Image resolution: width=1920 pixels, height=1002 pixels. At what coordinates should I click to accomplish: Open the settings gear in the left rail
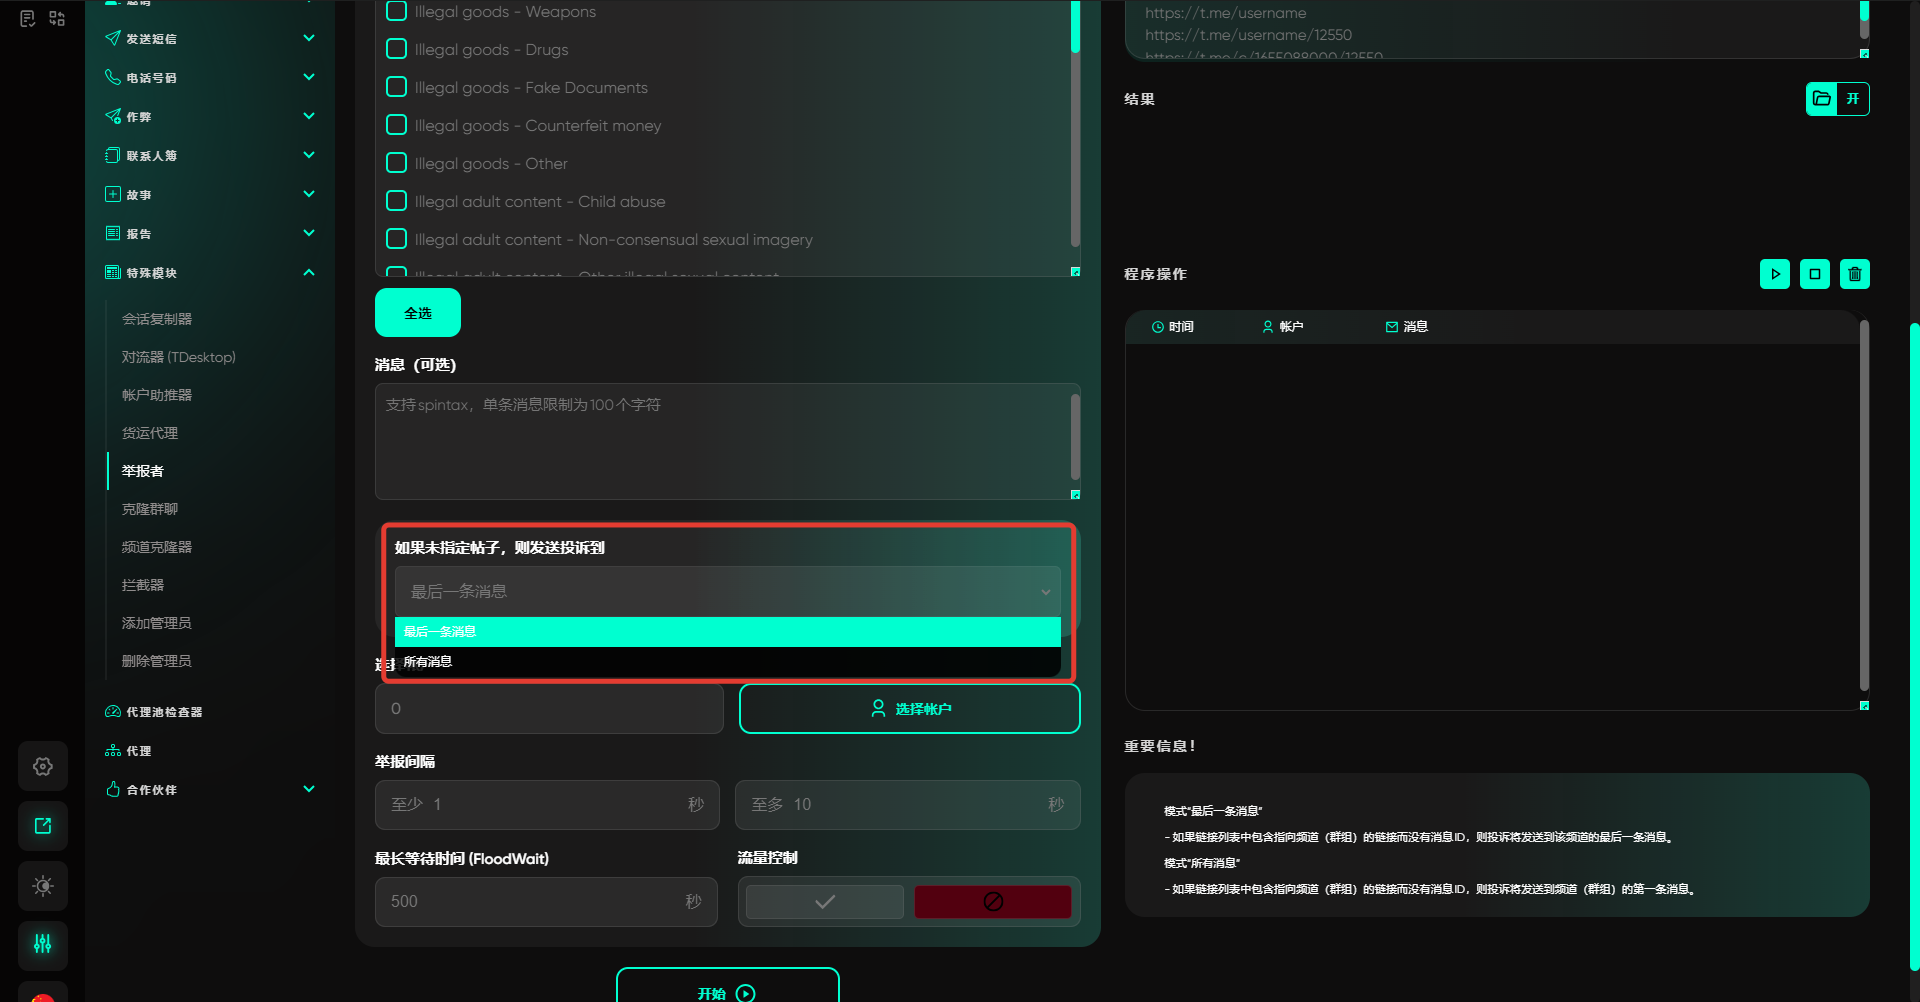[x=43, y=766]
